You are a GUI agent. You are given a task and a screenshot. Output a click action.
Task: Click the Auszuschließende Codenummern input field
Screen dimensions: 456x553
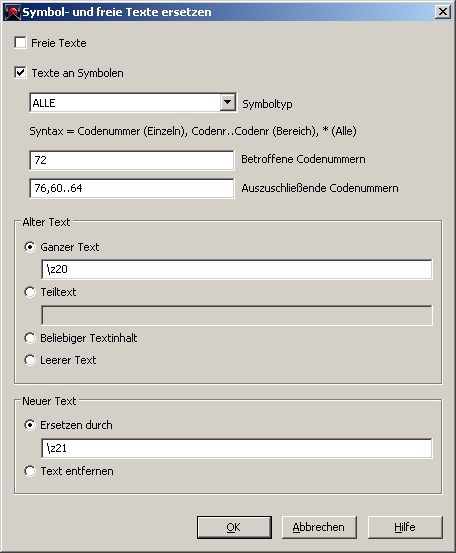tap(132, 188)
